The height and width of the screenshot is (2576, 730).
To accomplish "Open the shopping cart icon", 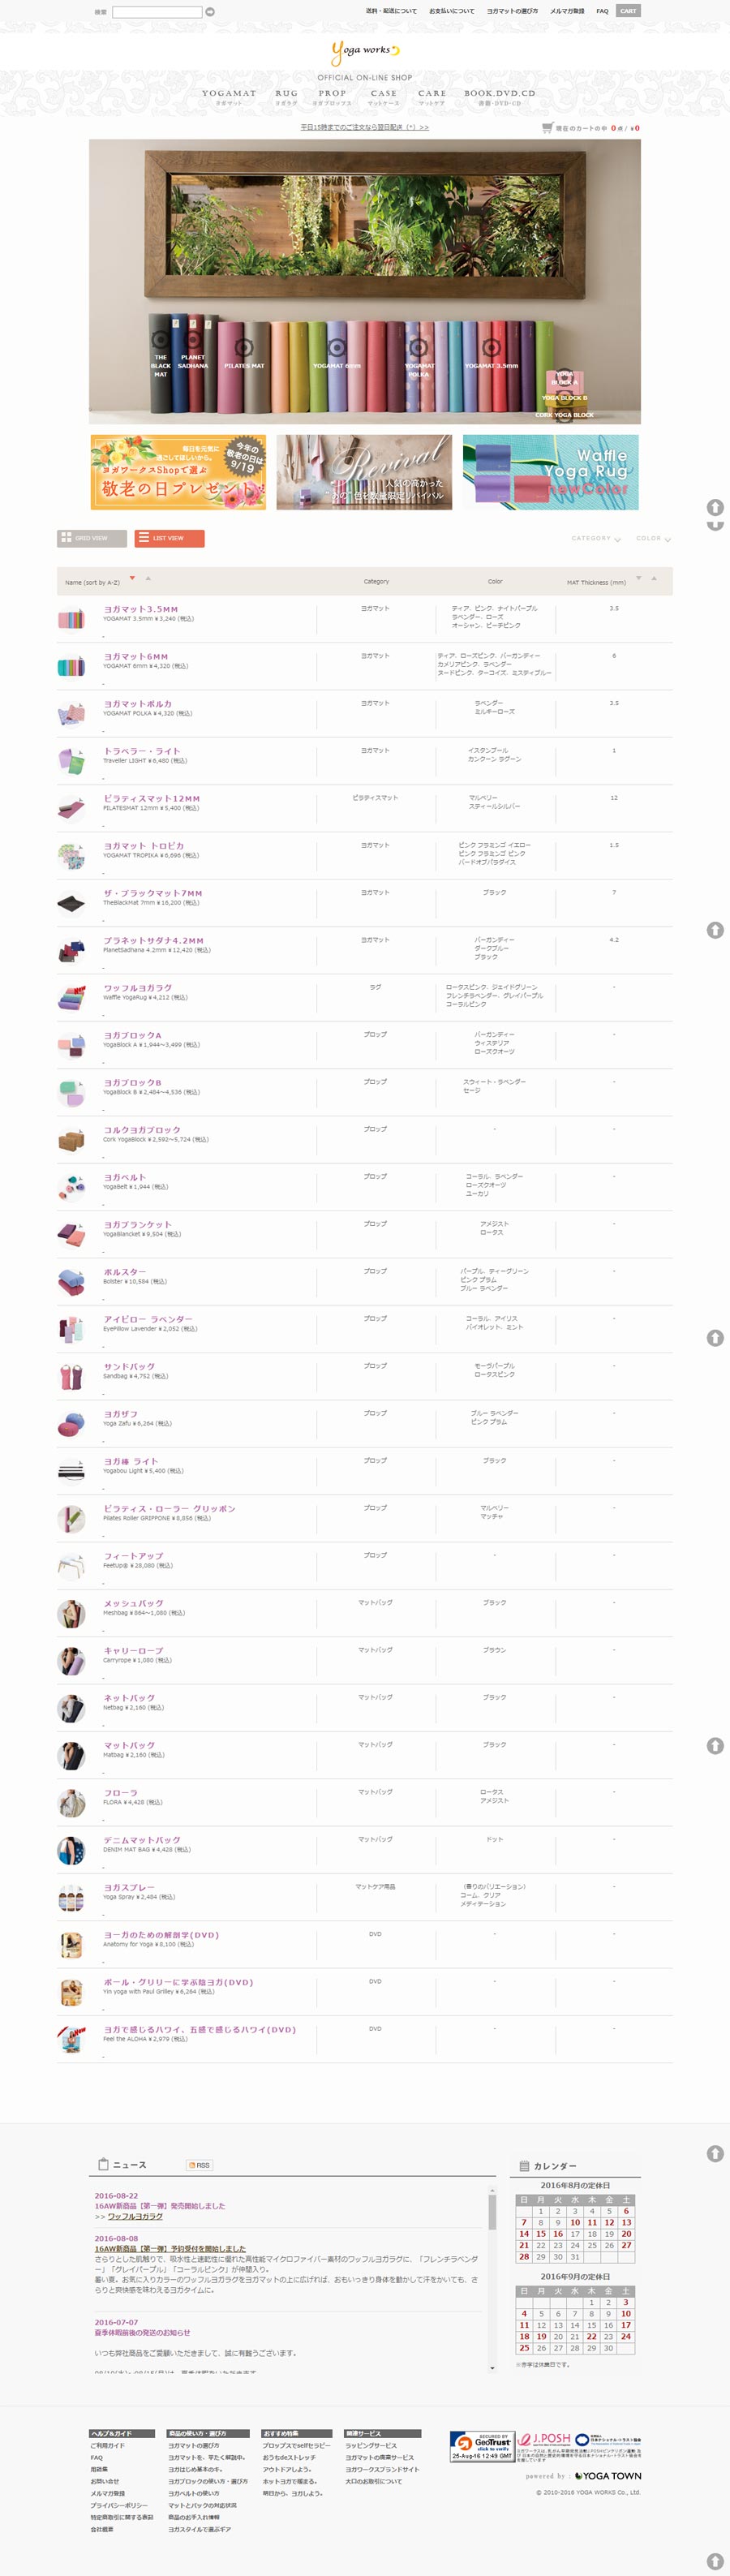I will (x=547, y=128).
